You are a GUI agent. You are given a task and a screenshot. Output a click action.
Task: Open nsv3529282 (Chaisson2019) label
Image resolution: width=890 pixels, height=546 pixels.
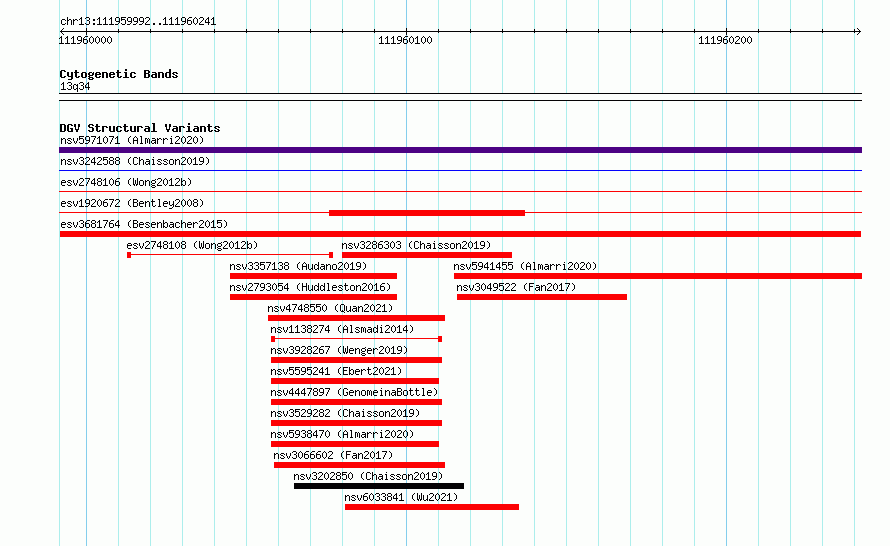[x=345, y=413]
